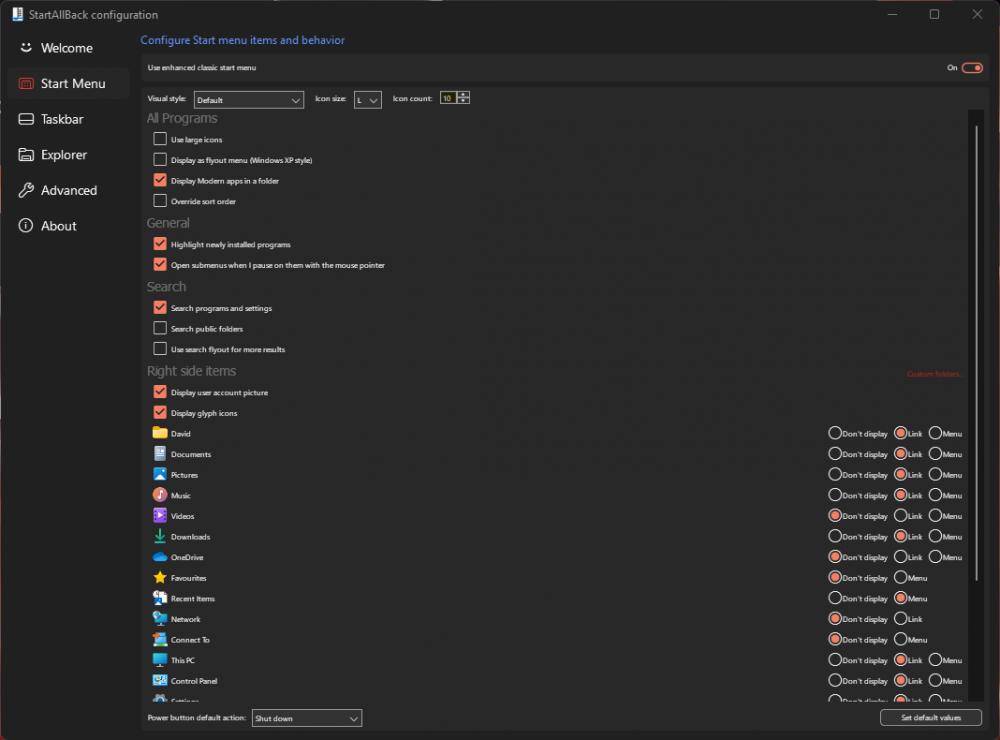Switch to the Welcome tab
Image resolution: width=1000 pixels, height=740 pixels.
(63, 47)
